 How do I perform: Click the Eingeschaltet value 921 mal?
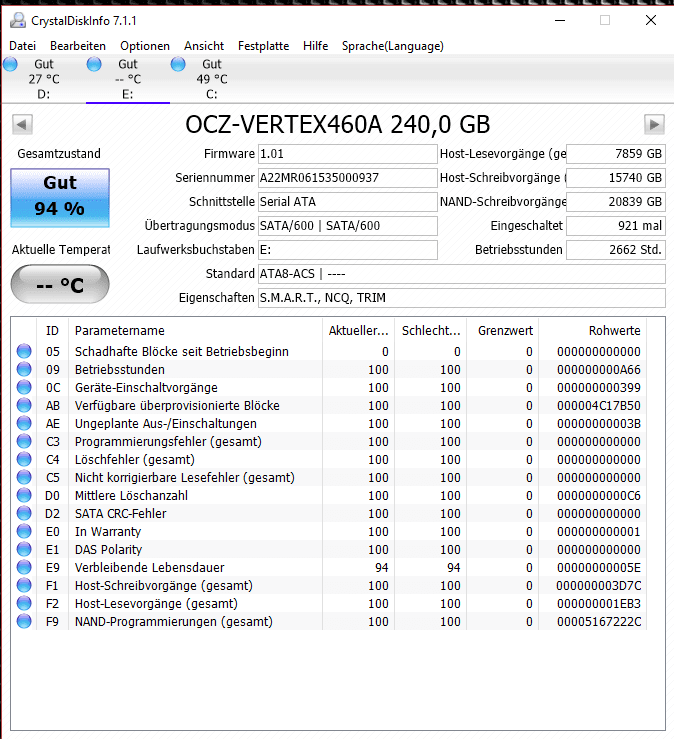(x=616, y=226)
